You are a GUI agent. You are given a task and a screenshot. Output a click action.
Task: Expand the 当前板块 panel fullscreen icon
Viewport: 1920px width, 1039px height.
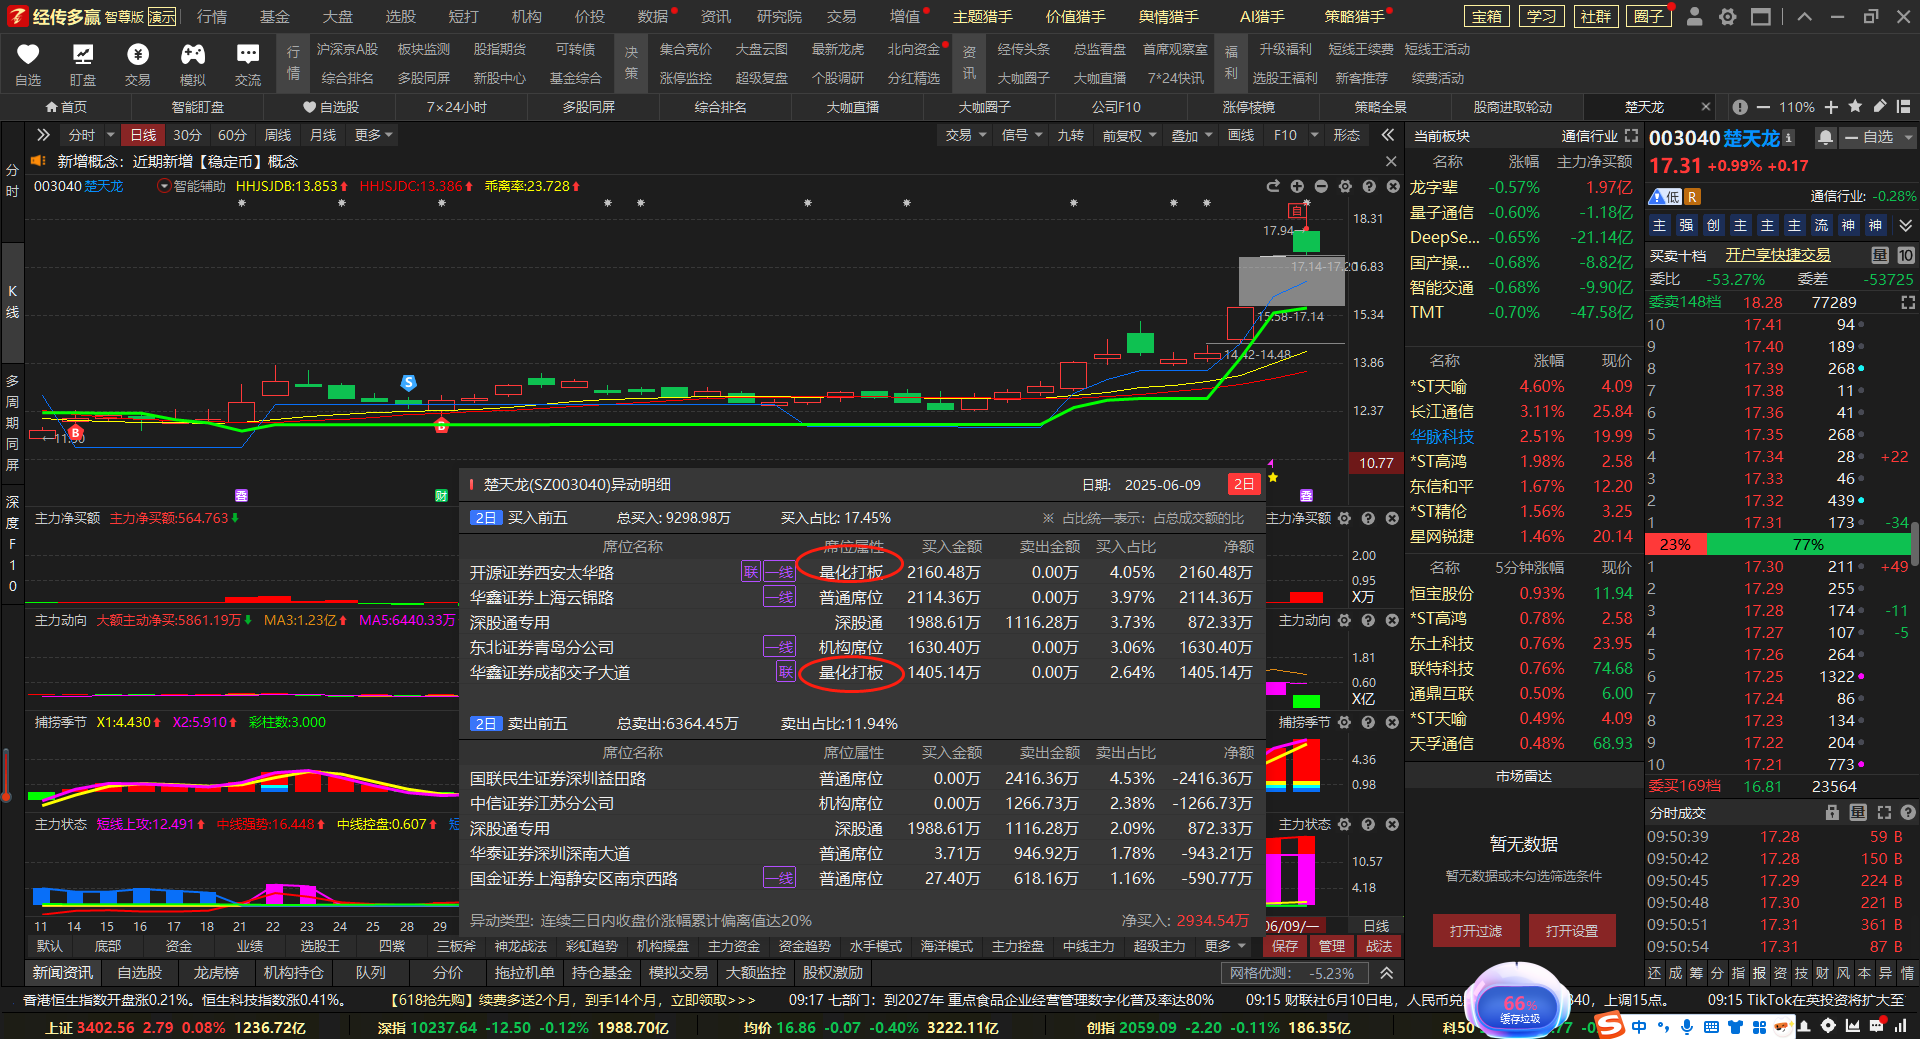(x=1632, y=135)
